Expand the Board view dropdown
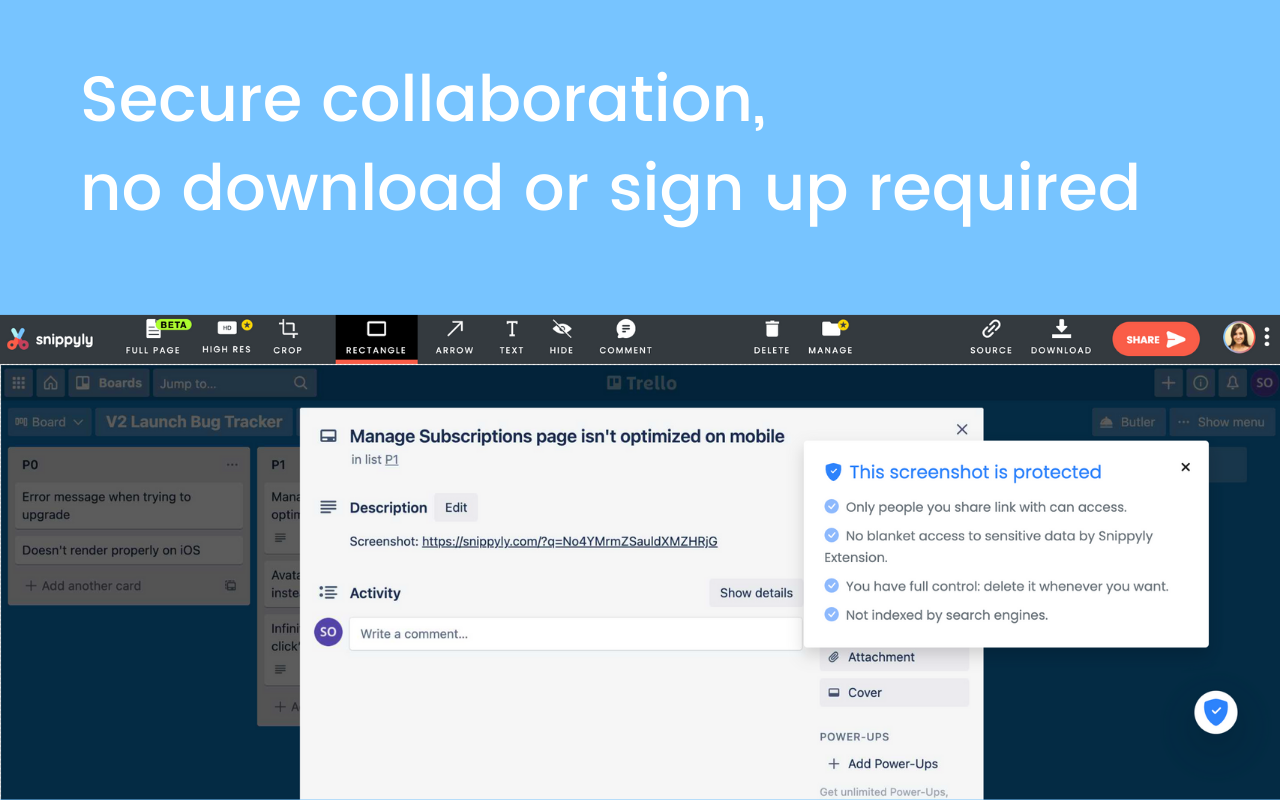The image size is (1280, 800). click(x=49, y=422)
